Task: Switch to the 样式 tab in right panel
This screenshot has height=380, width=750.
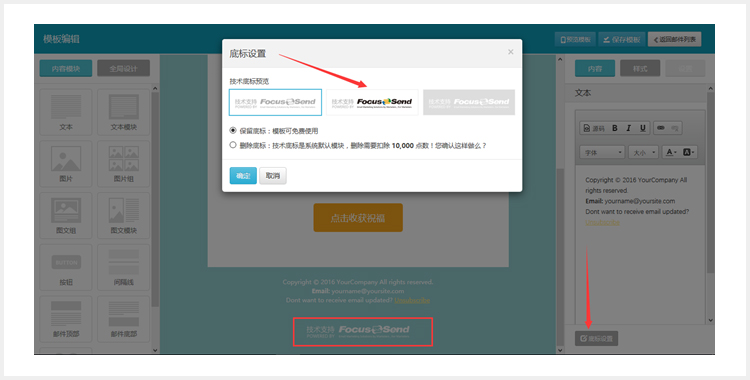Action: tap(640, 68)
